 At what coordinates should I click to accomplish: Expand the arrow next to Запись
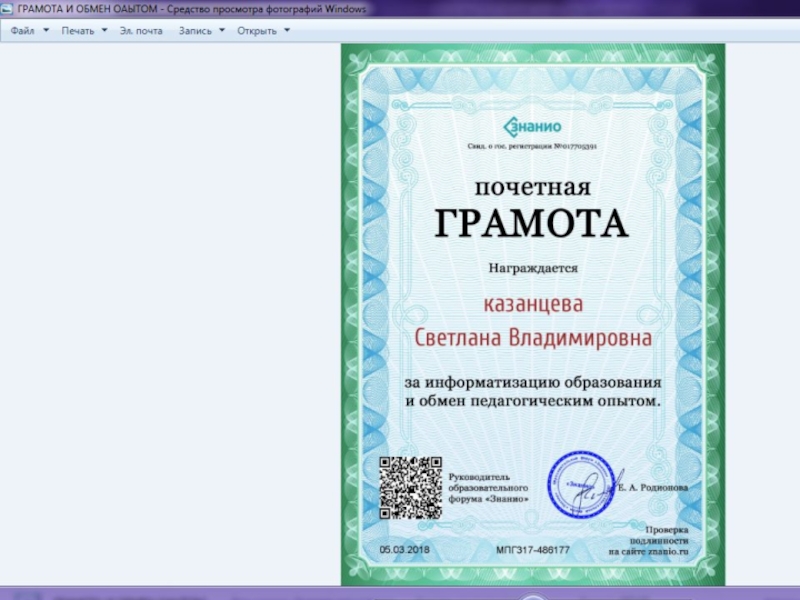tap(222, 30)
